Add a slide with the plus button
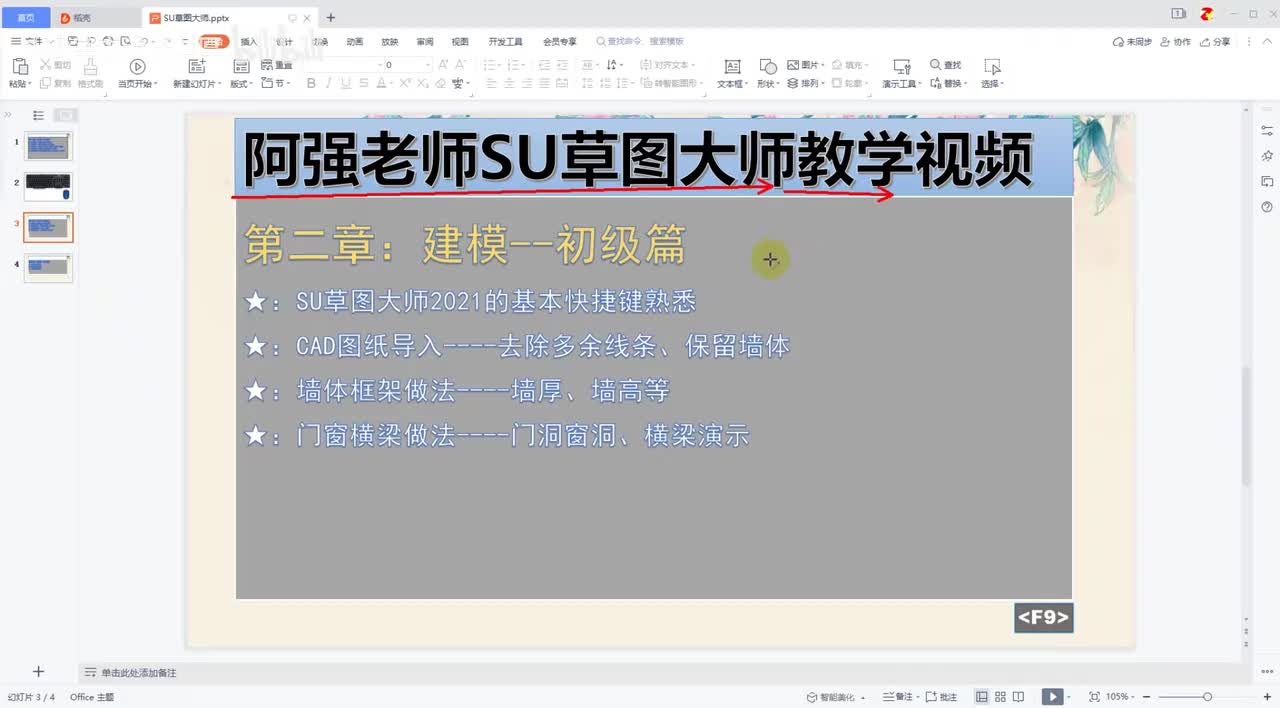 [38, 672]
